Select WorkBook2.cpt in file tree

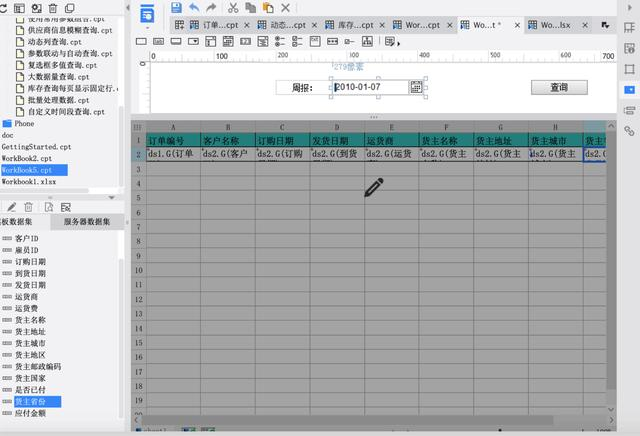27,158
